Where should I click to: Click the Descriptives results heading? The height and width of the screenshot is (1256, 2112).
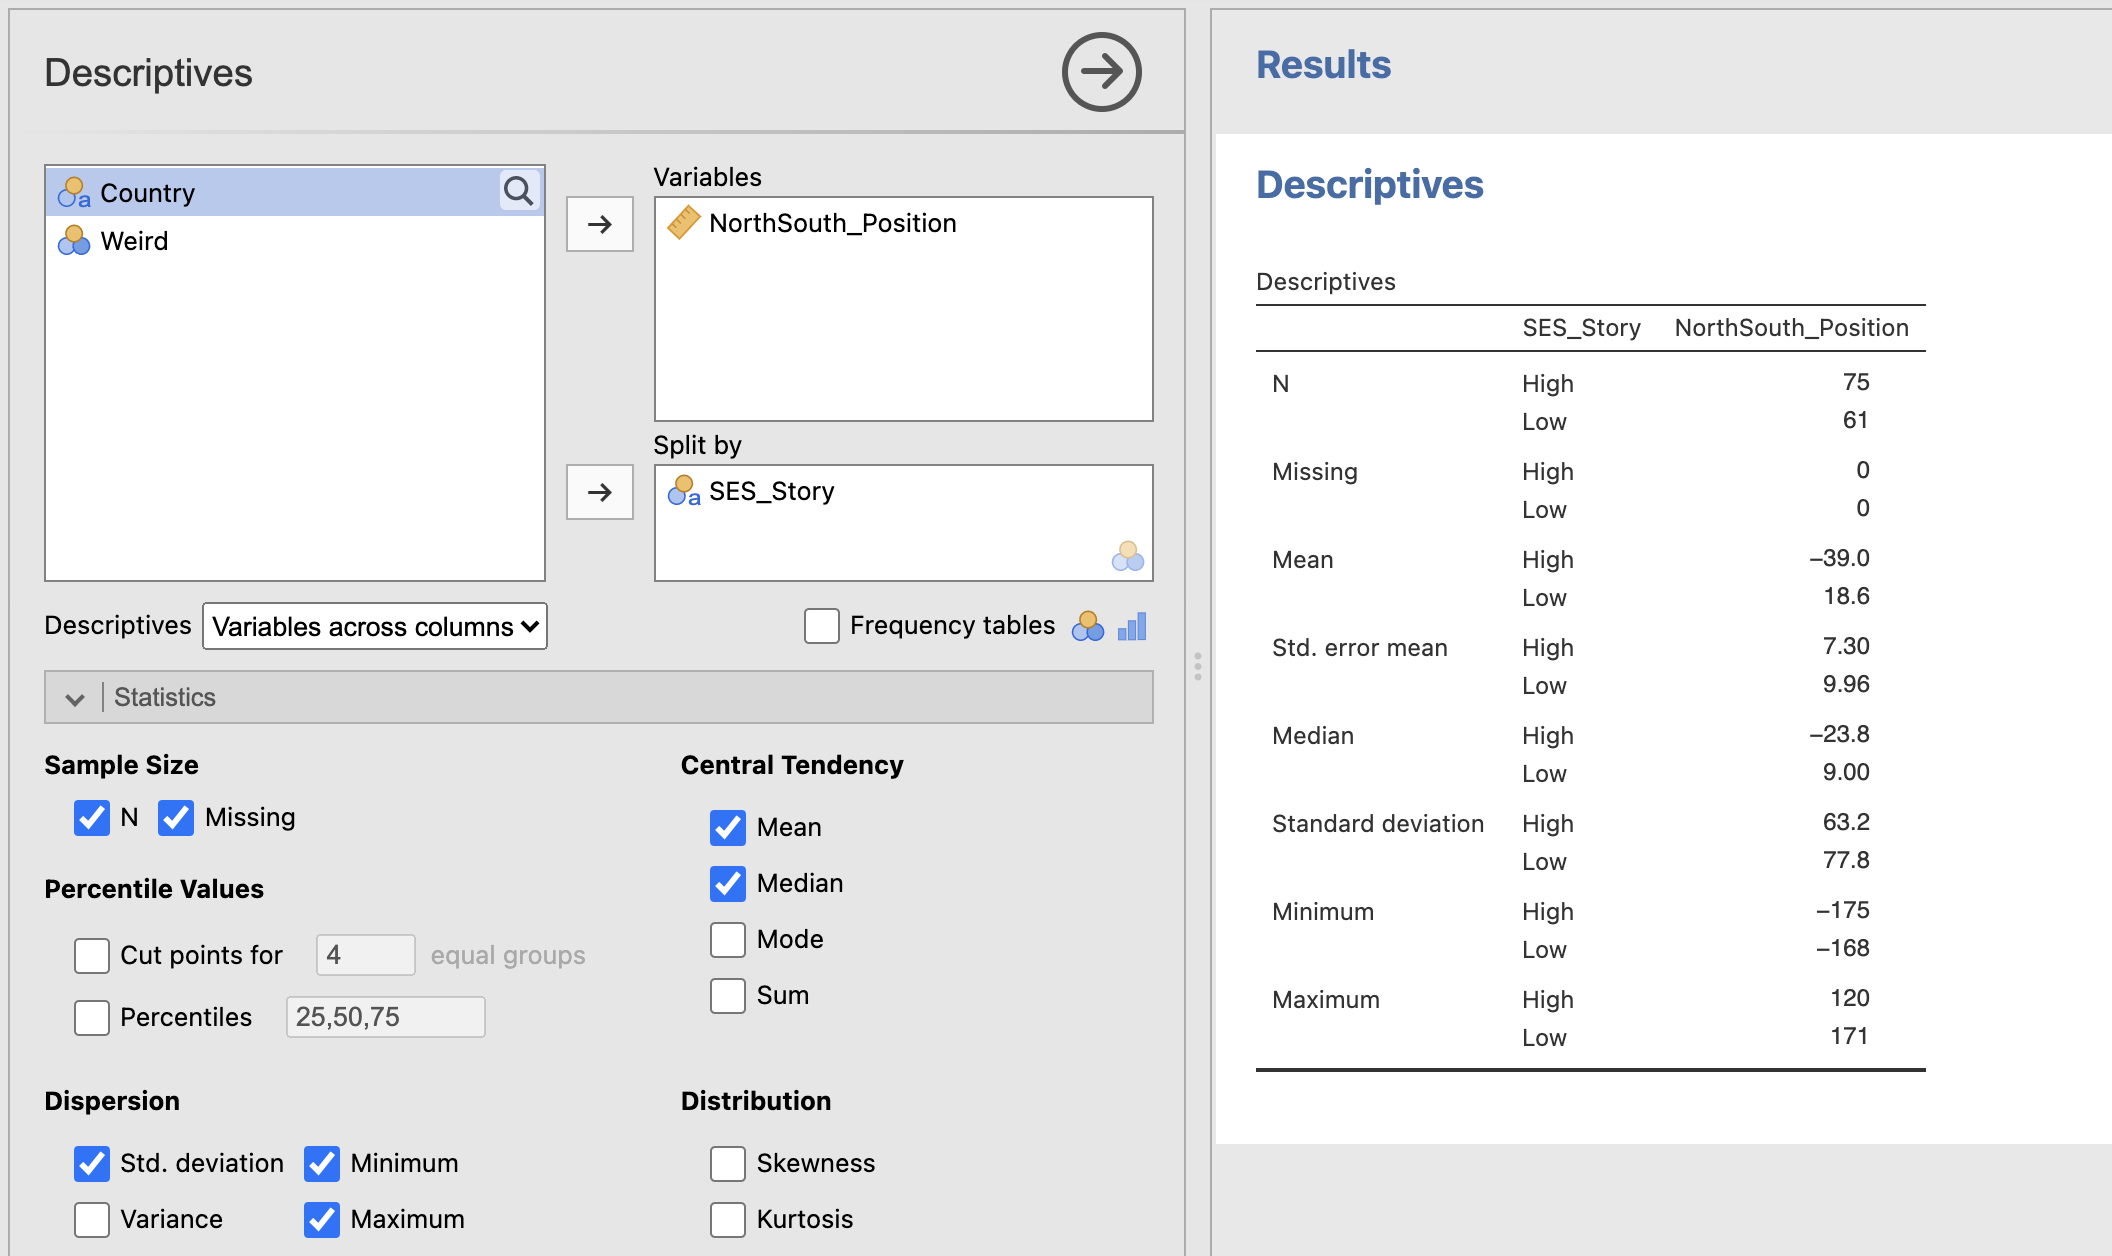click(1369, 185)
